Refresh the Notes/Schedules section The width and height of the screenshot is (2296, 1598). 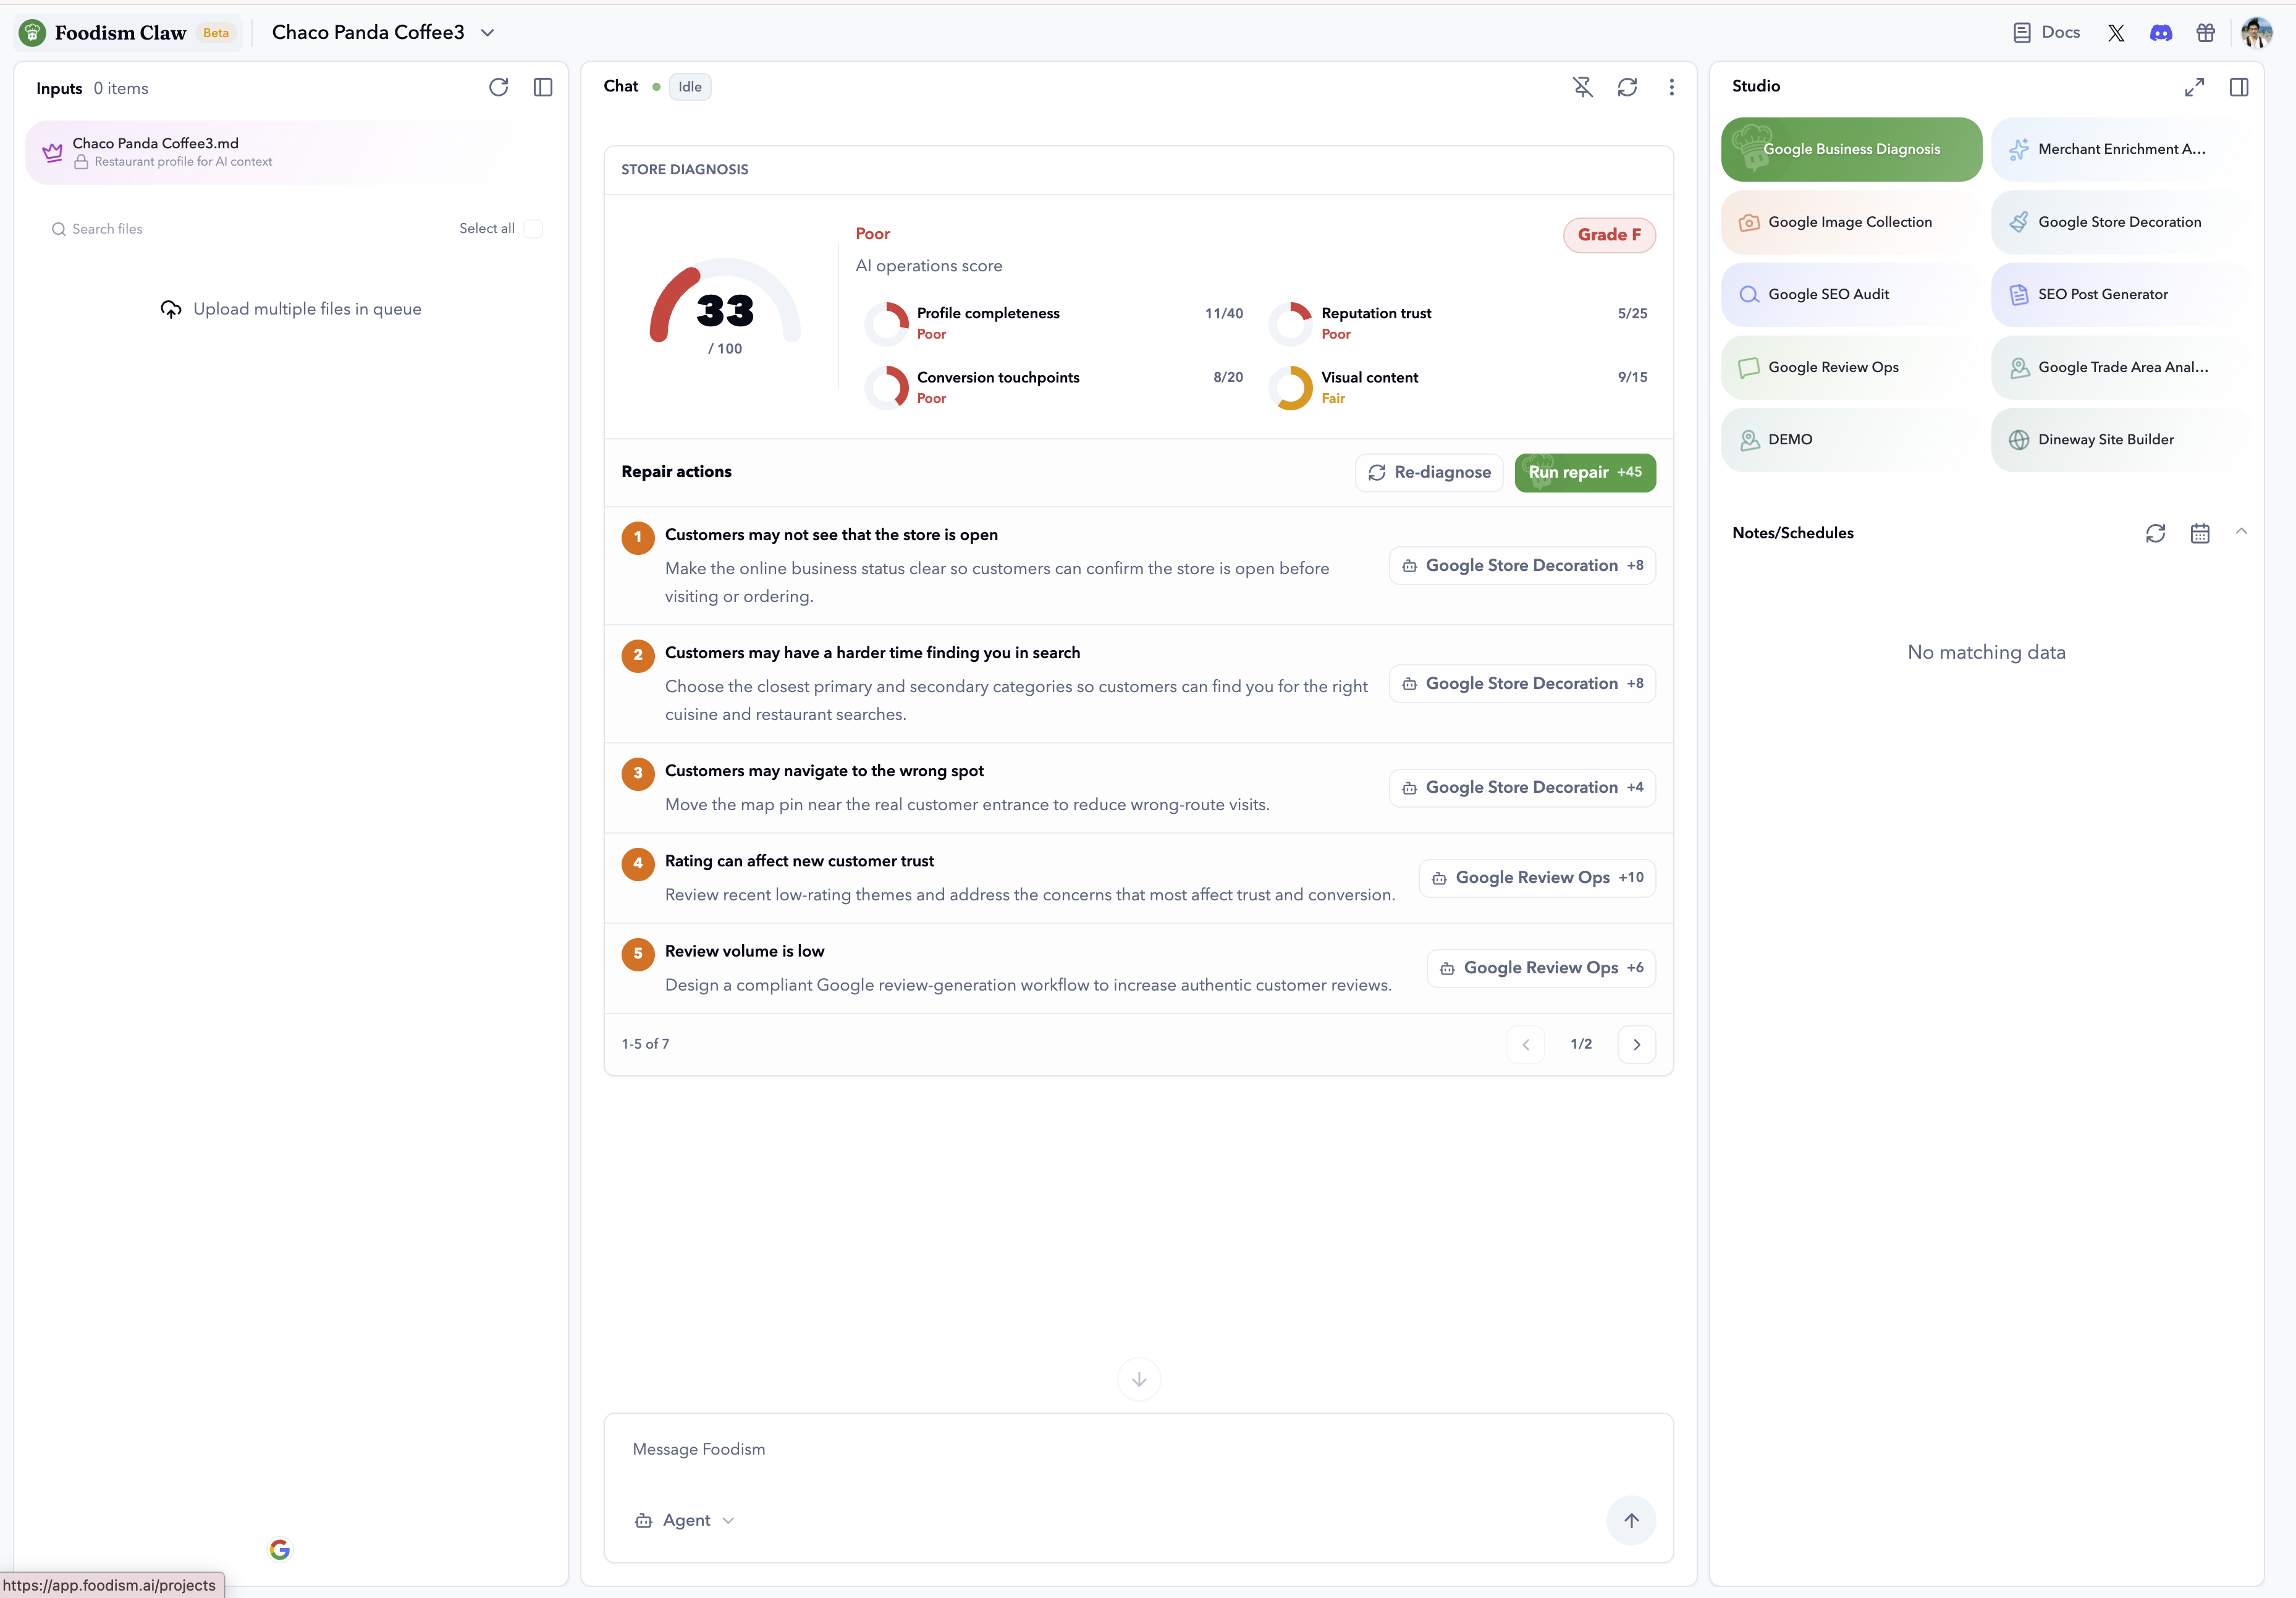[x=2155, y=533]
